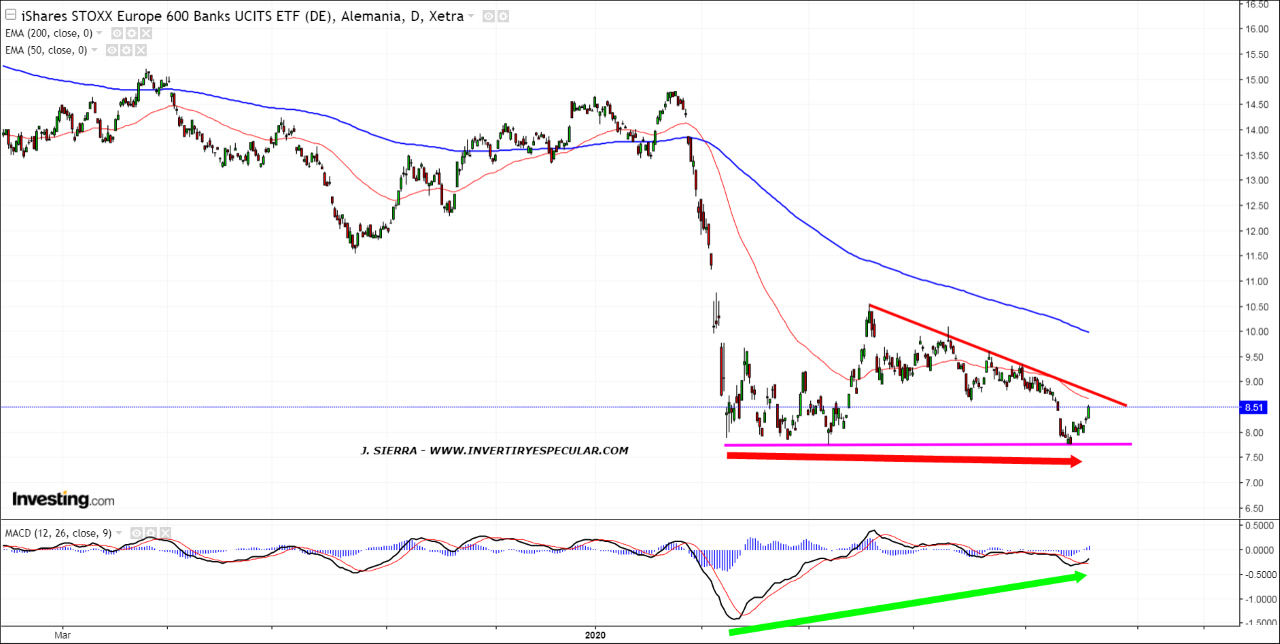Toggle MACD indicator visibility eye
This screenshot has width=1280, height=644.
[x=134, y=533]
